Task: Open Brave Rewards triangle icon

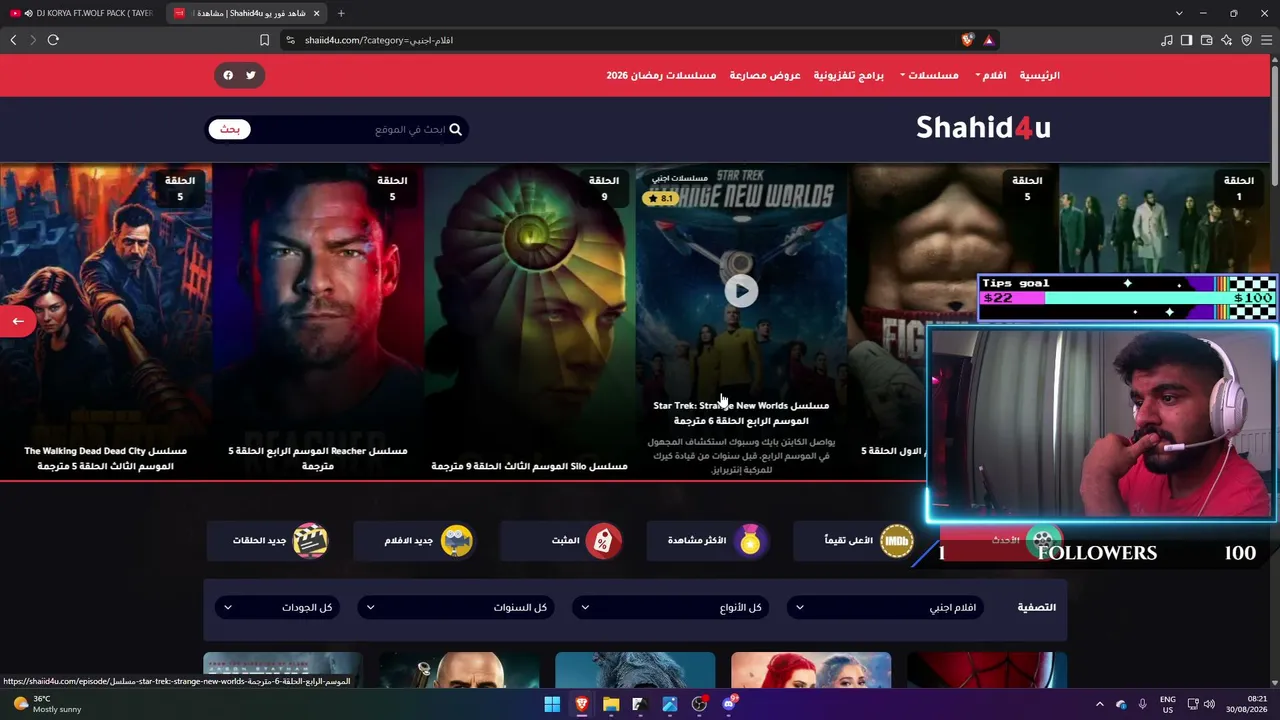Action: (988, 40)
